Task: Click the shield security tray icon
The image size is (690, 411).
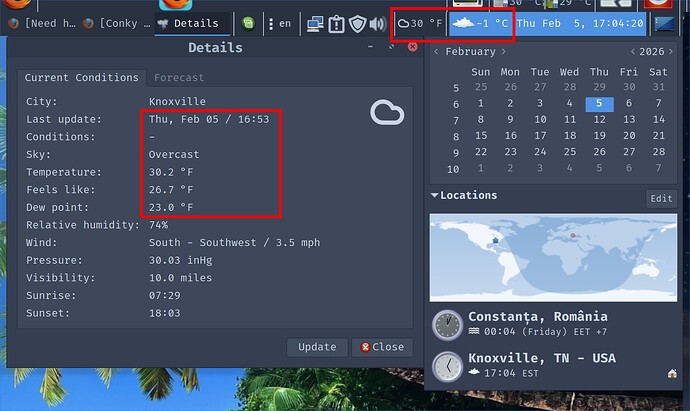Action: tap(357, 24)
